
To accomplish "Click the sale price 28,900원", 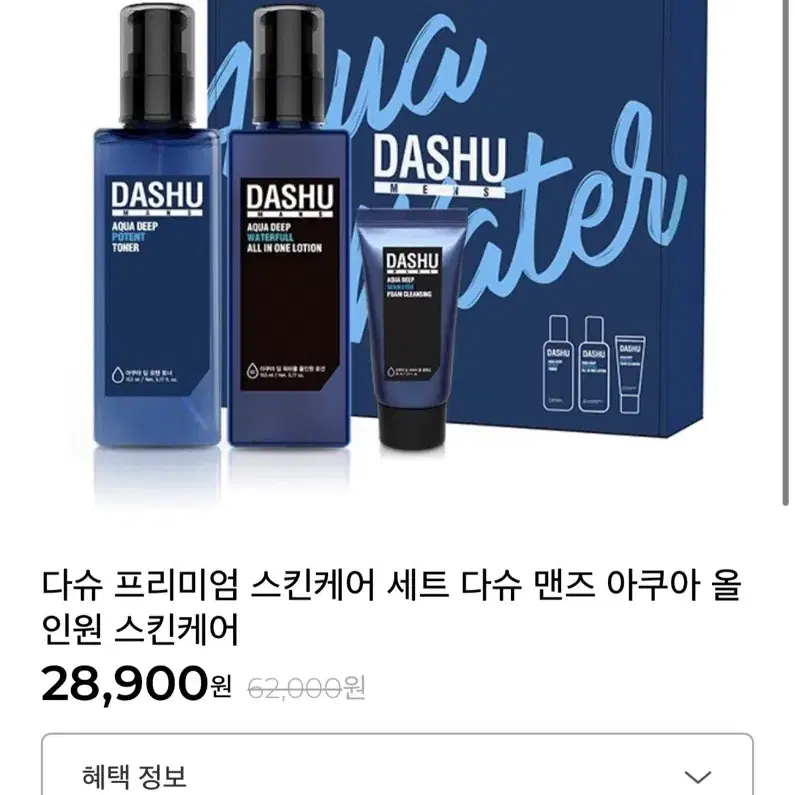I will (136, 684).
